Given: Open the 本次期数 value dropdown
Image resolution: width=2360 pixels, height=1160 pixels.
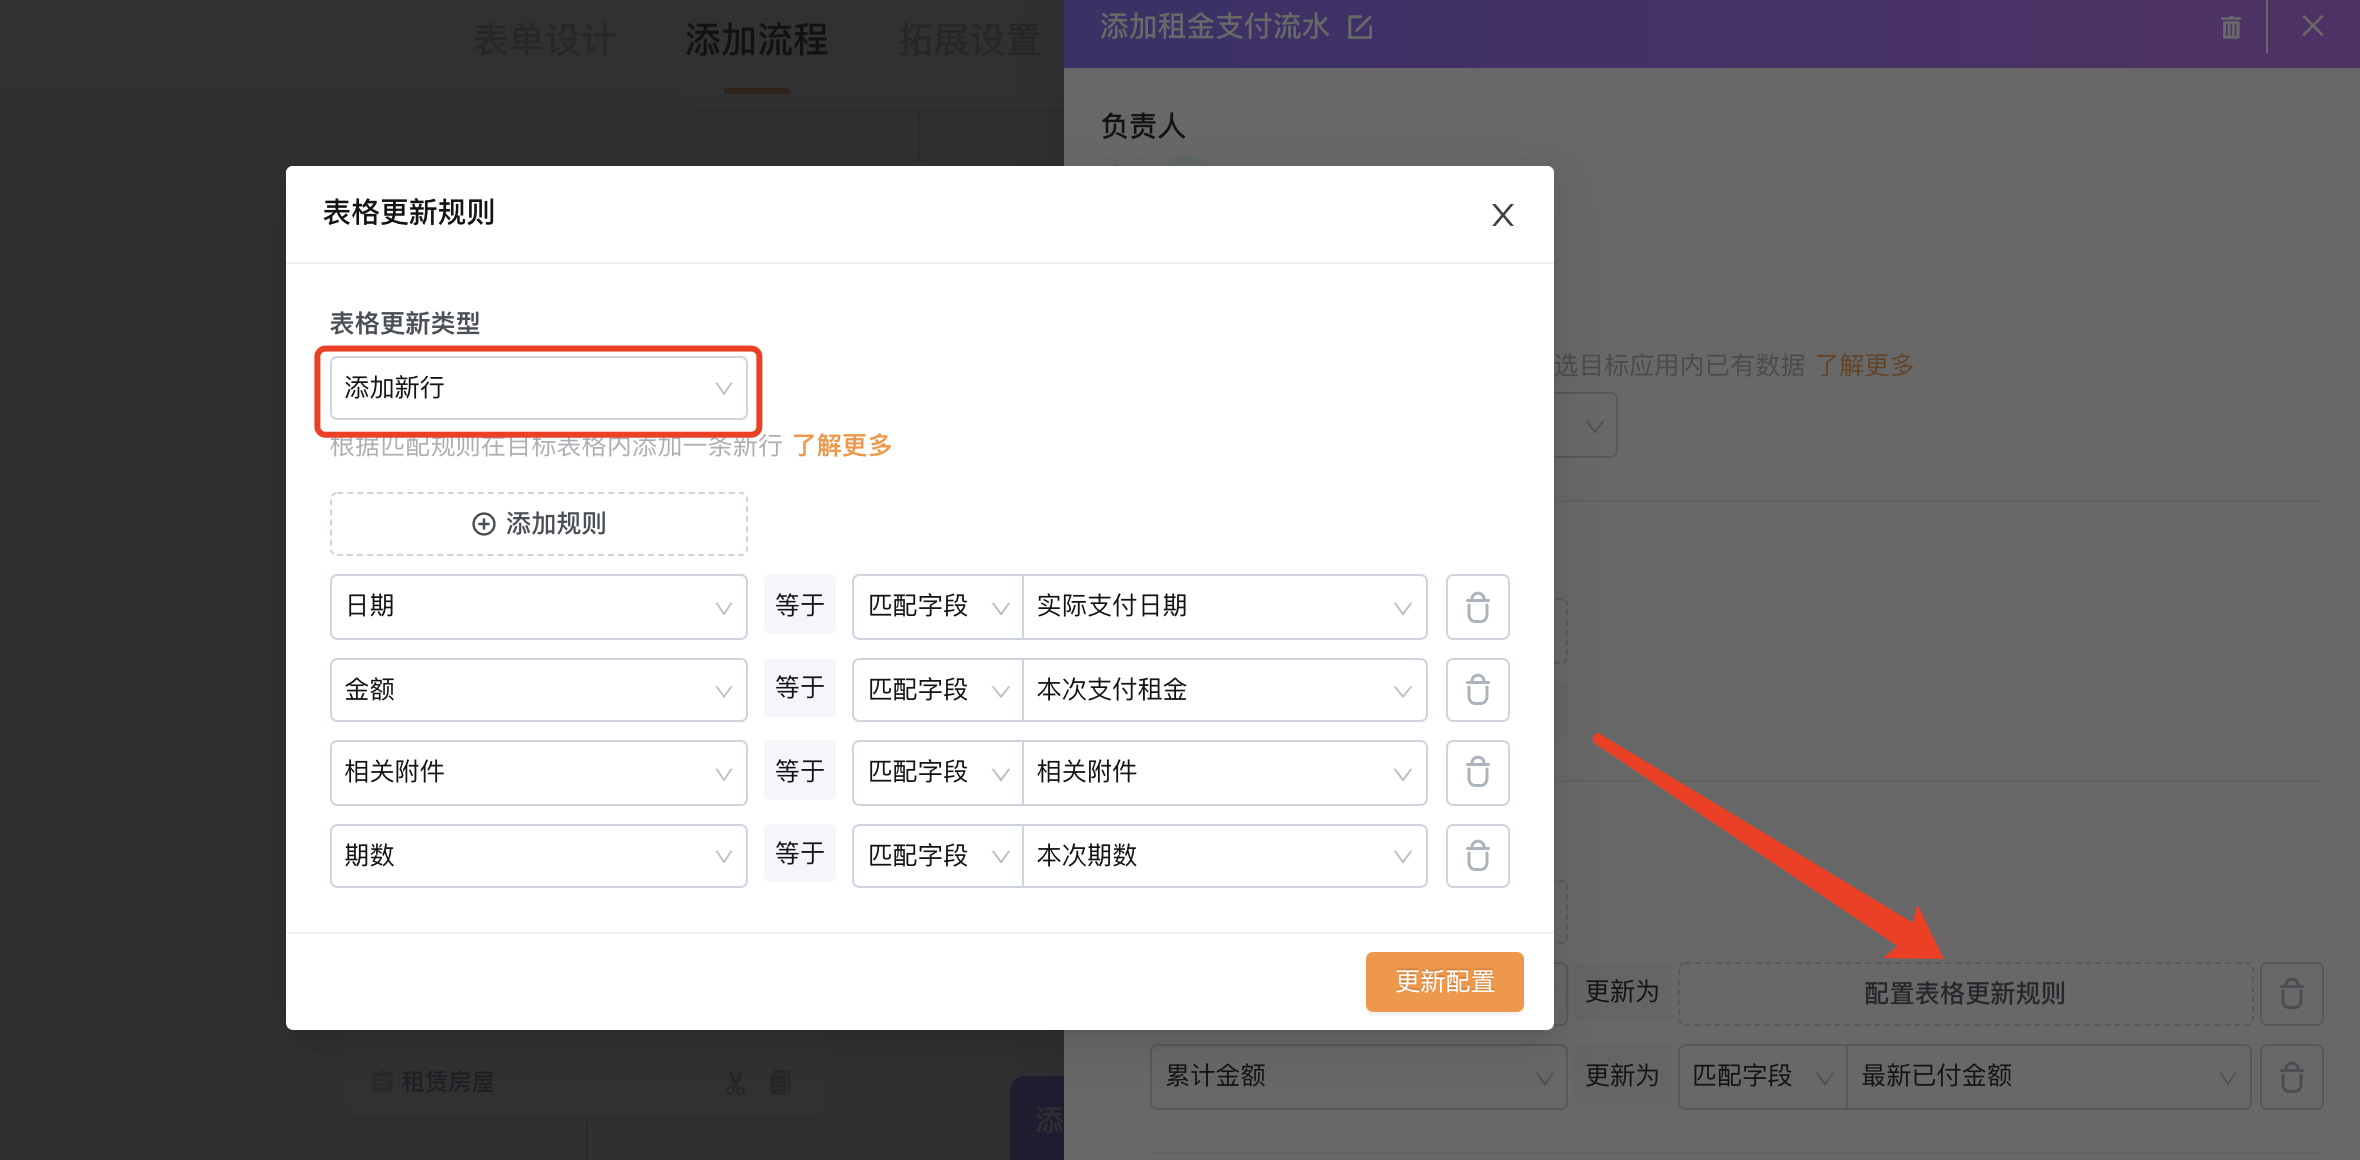Looking at the screenshot, I should [1224, 856].
